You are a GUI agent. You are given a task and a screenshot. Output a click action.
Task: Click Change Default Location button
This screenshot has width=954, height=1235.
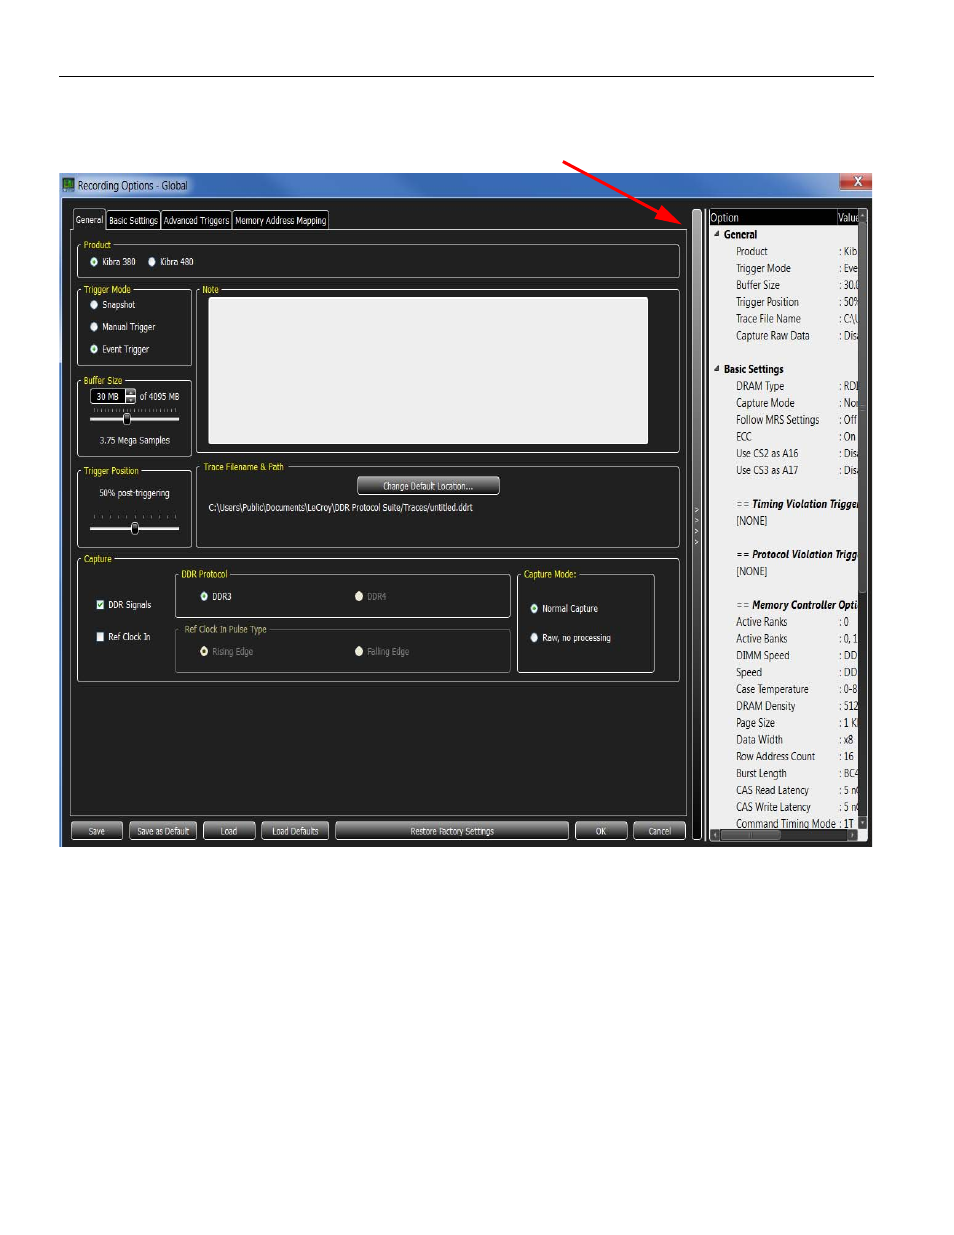[428, 486]
